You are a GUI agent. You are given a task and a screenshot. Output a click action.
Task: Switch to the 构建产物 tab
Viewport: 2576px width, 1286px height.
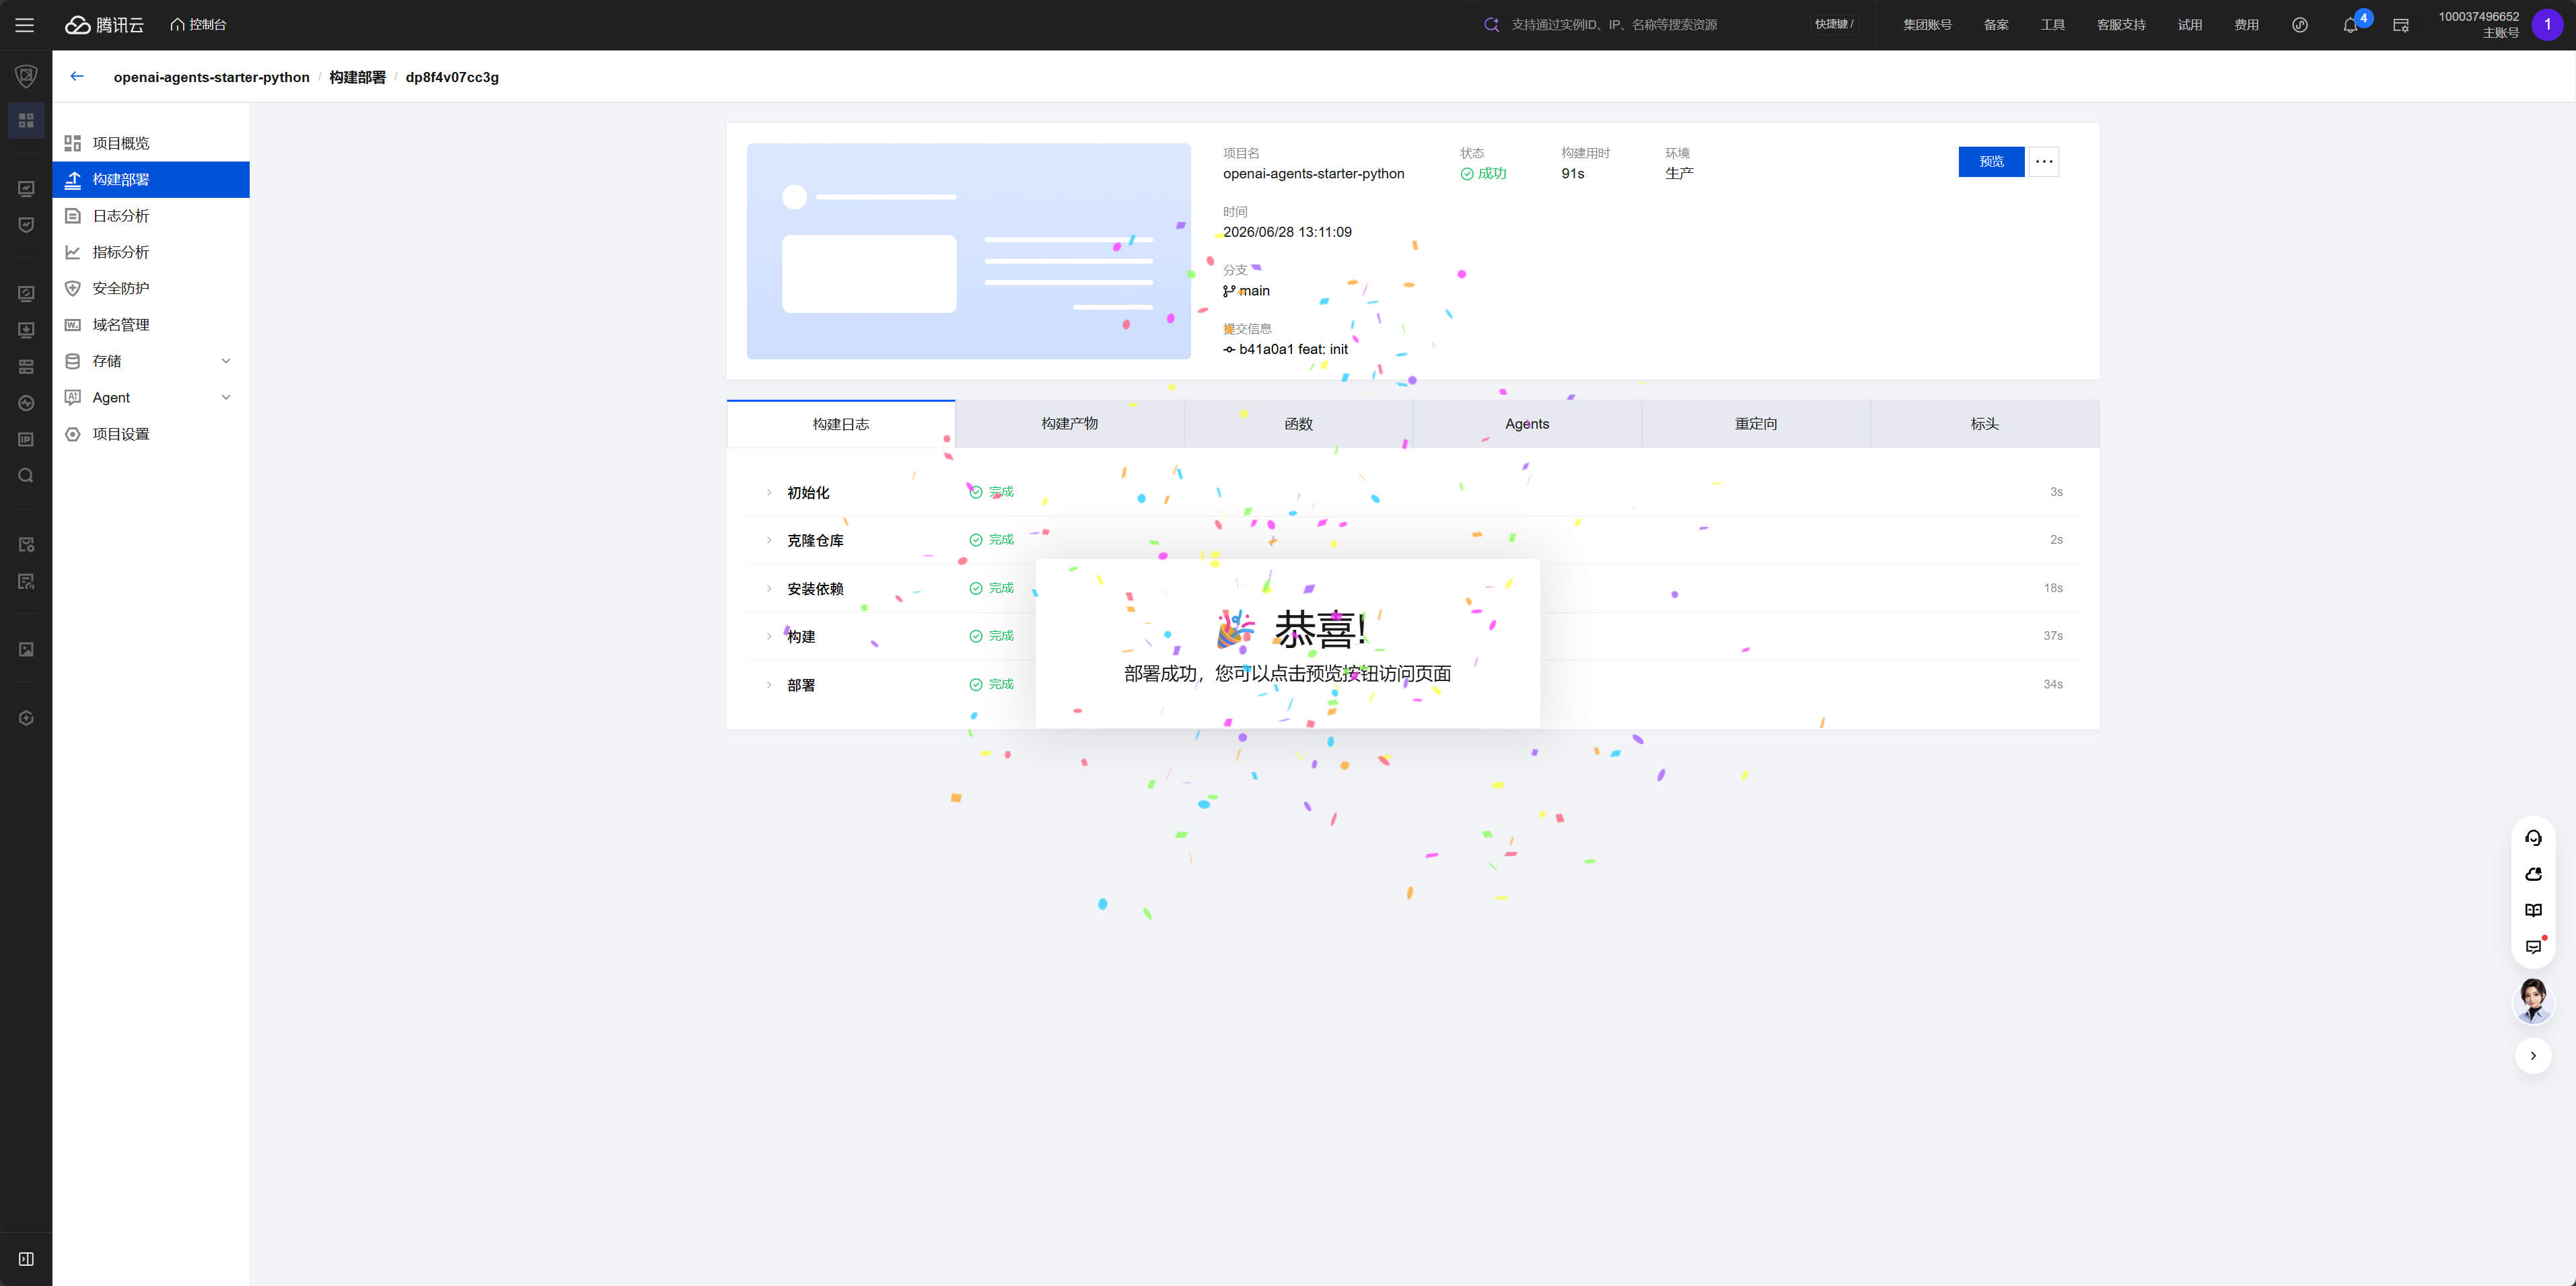click(1069, 424)
